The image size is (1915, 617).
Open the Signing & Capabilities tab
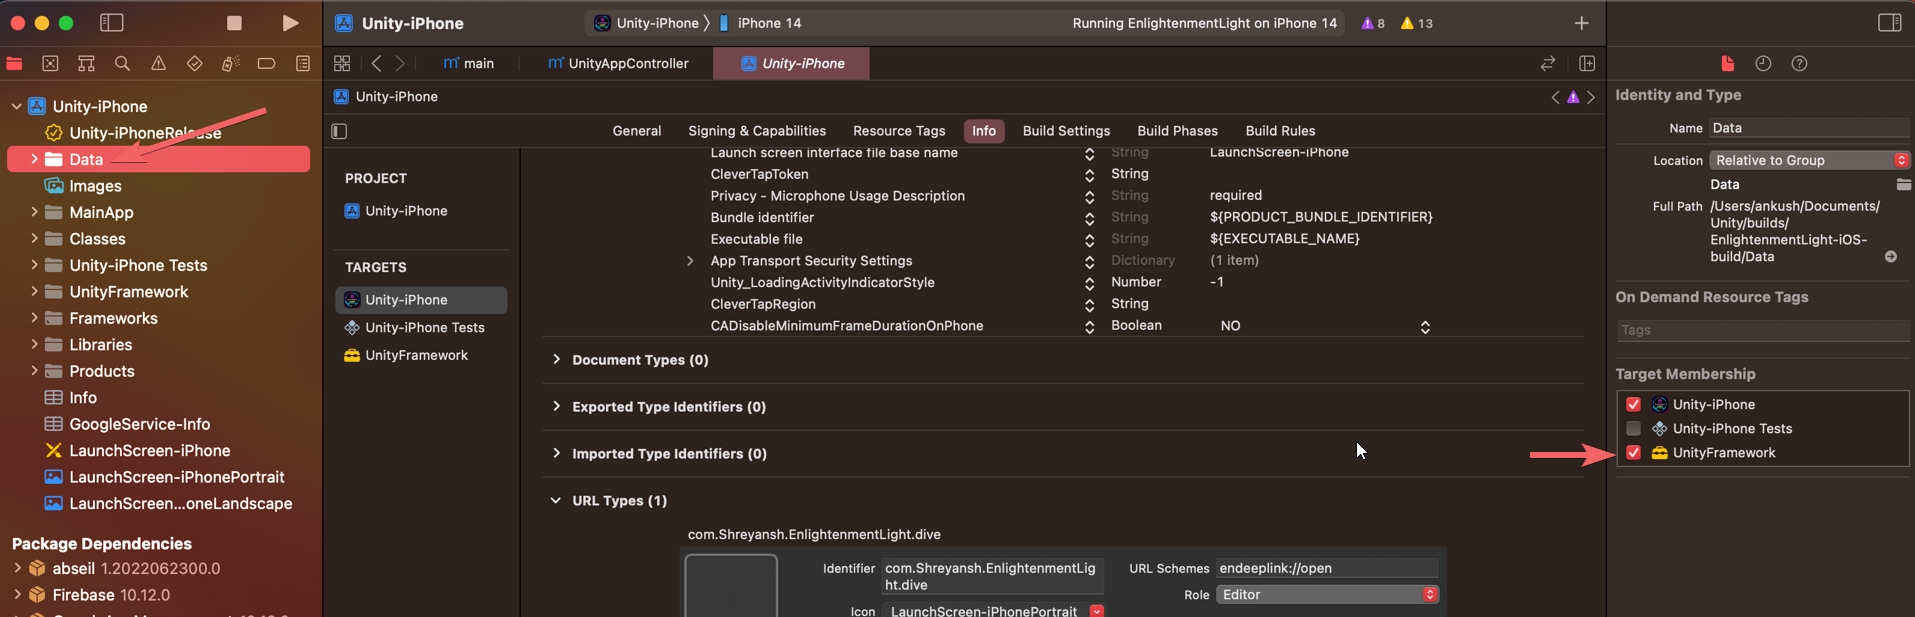[x=756, y=131]
